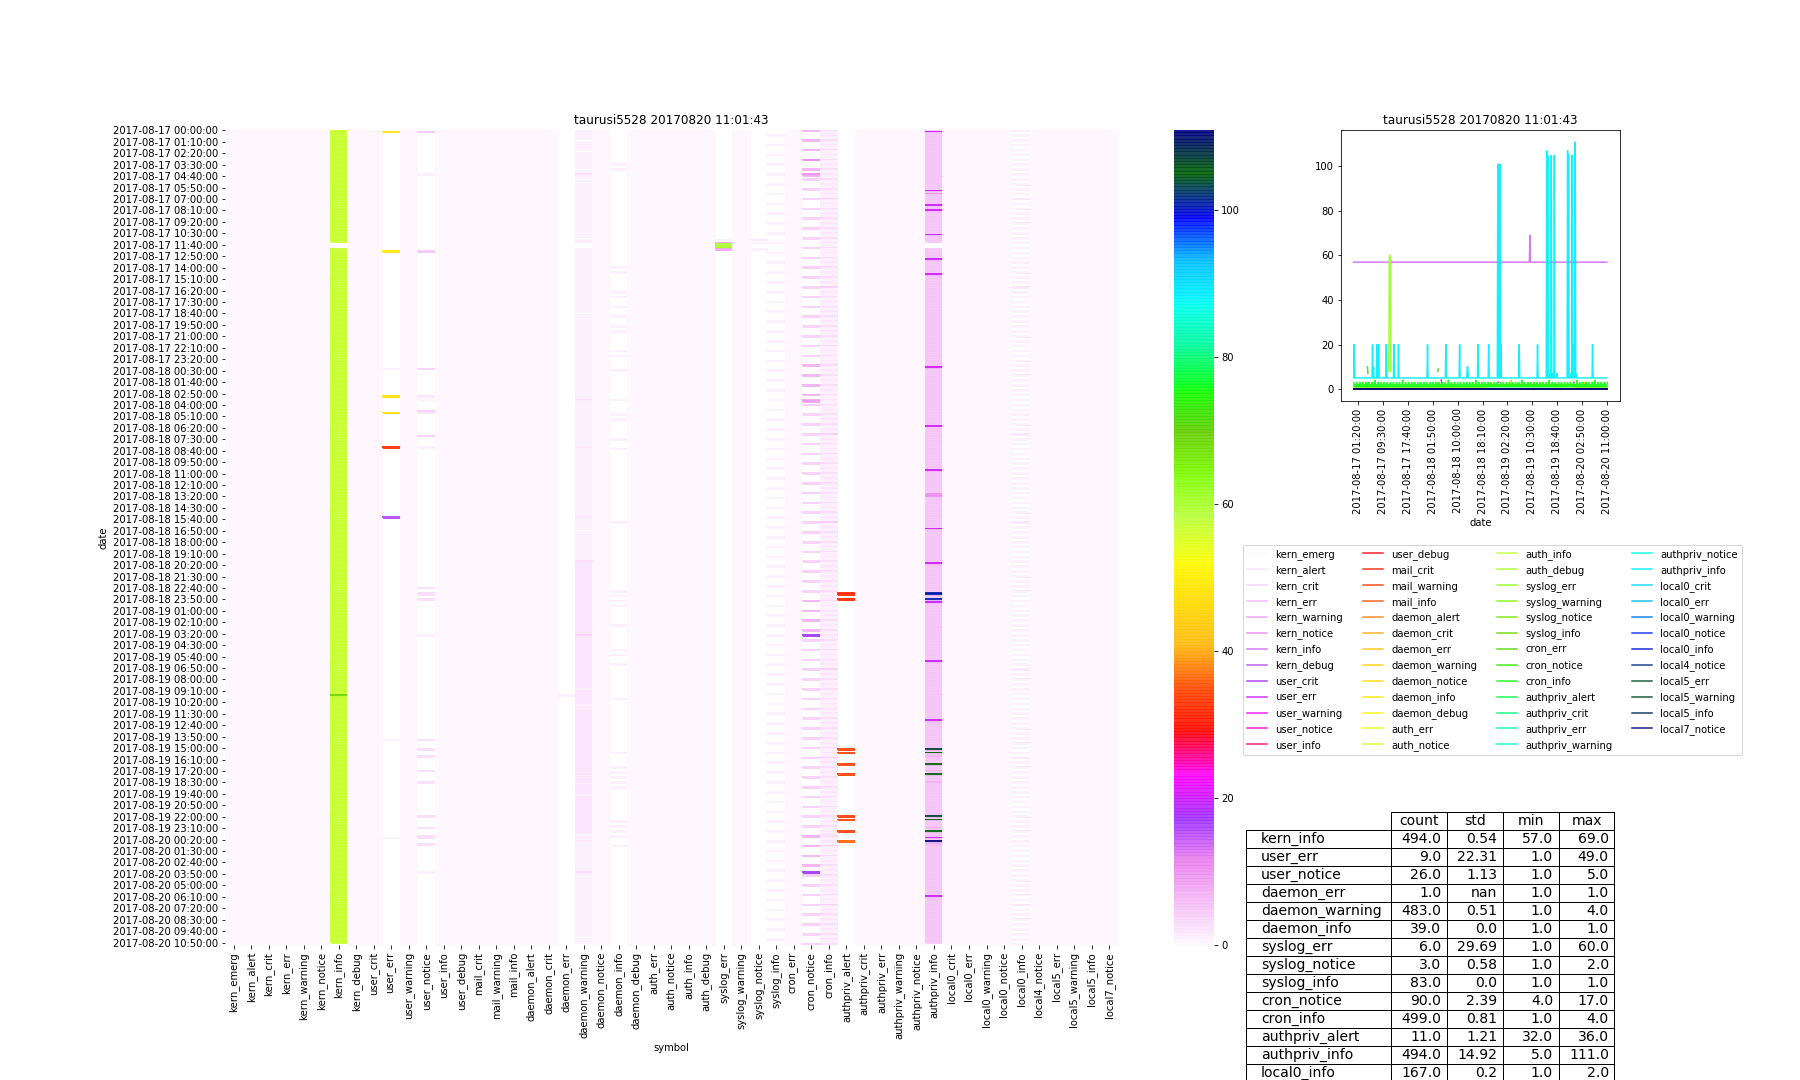
Task: Select the local7_notice legend entry
Action: click(1692, 729)
